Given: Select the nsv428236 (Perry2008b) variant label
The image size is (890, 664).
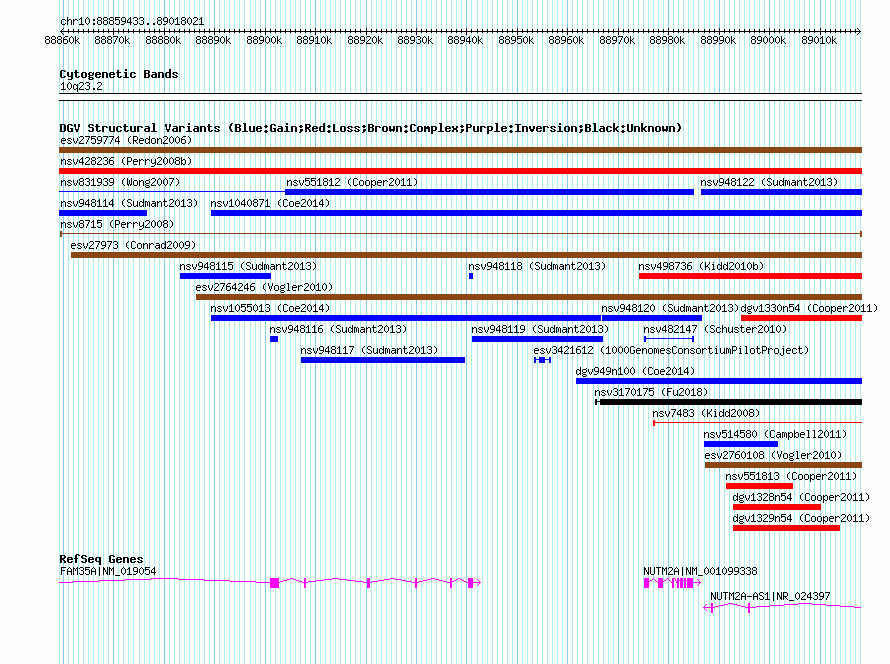Looking at the screenshot, I should point(126,161).
